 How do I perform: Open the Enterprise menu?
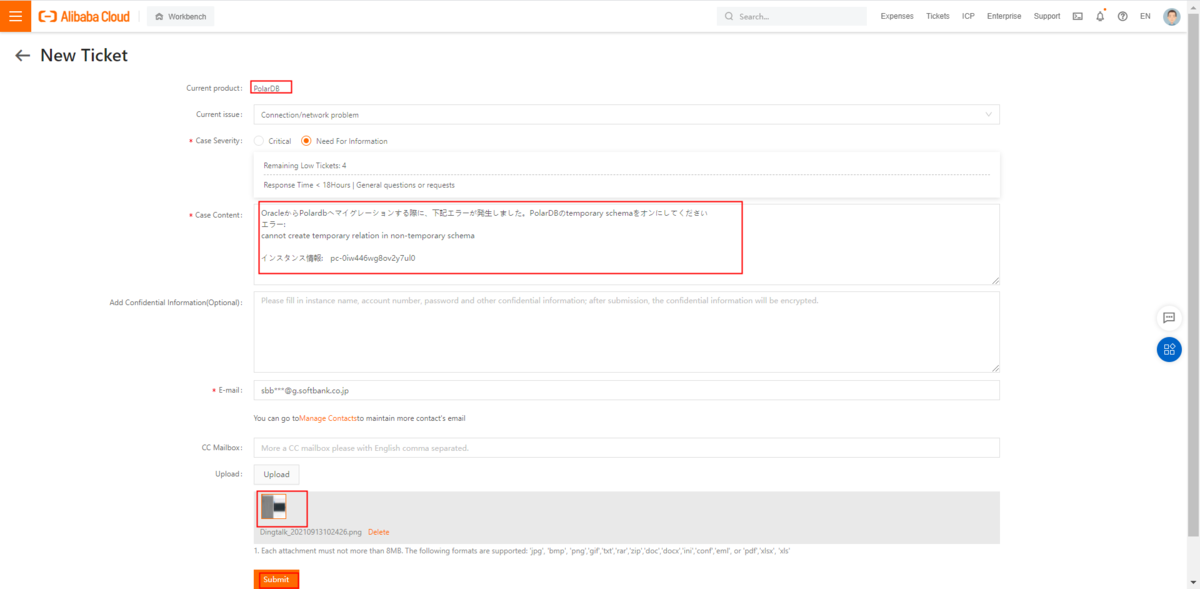click(x=1004, y=16)
